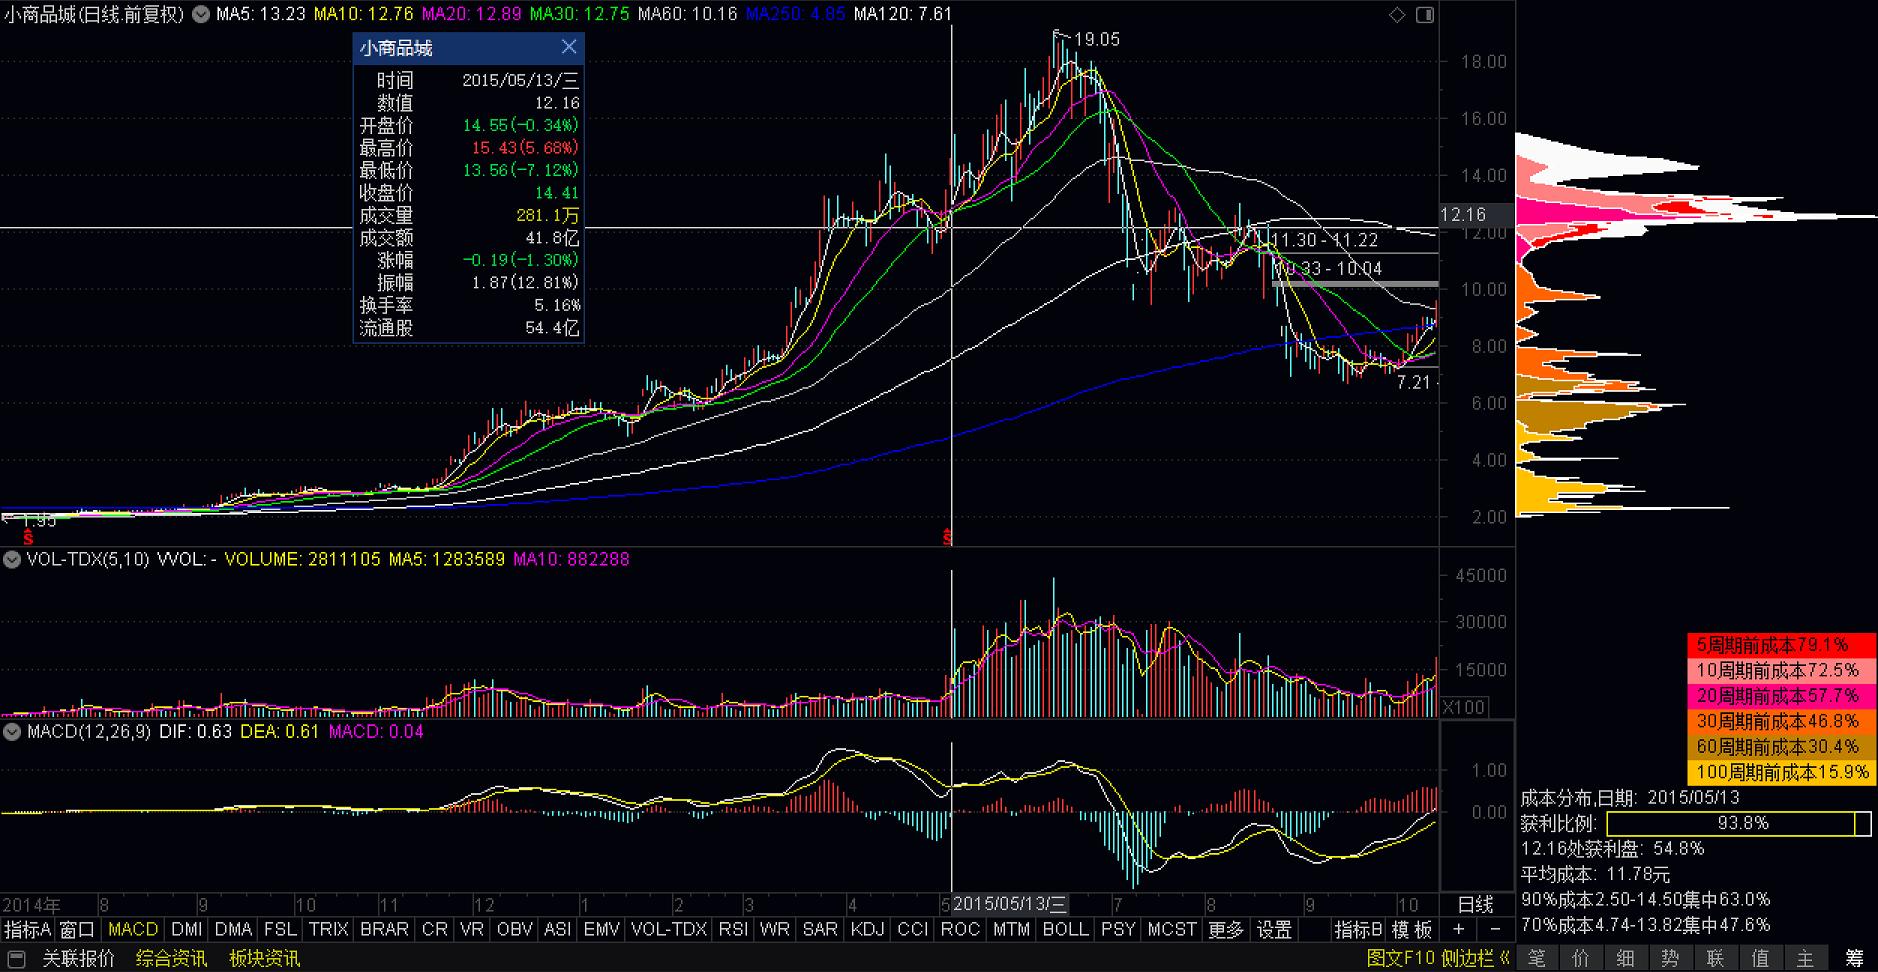Expand the main chart indicator dropdown arrow
This screenshot has height=972, width=1878.
201,14
